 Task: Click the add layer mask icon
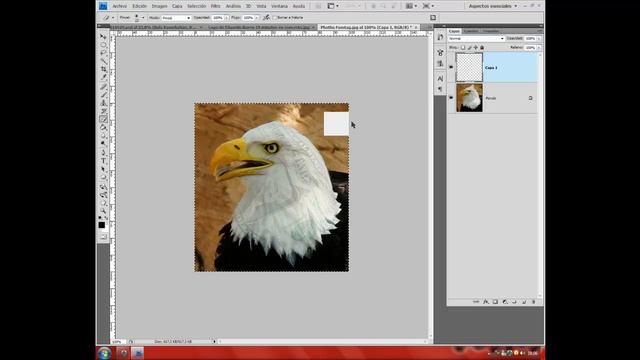tap(495, 302)
